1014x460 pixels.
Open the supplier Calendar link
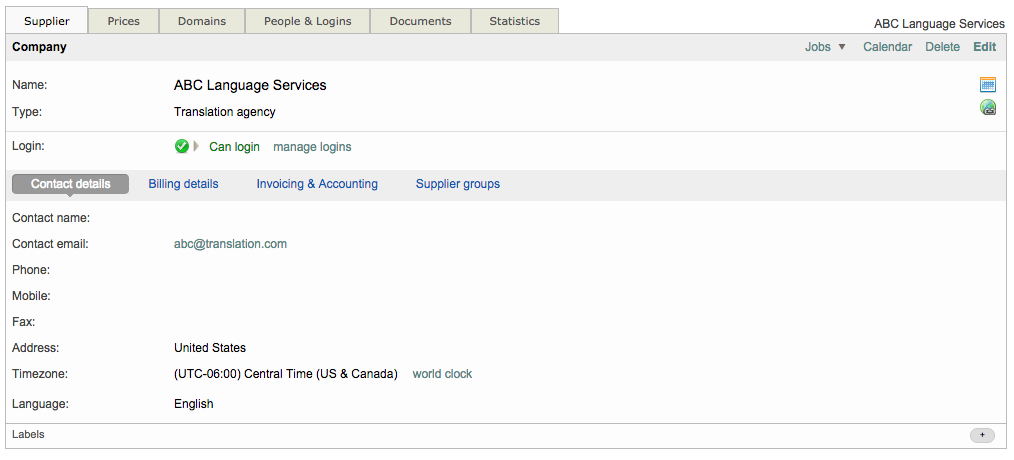click(887, 47)
